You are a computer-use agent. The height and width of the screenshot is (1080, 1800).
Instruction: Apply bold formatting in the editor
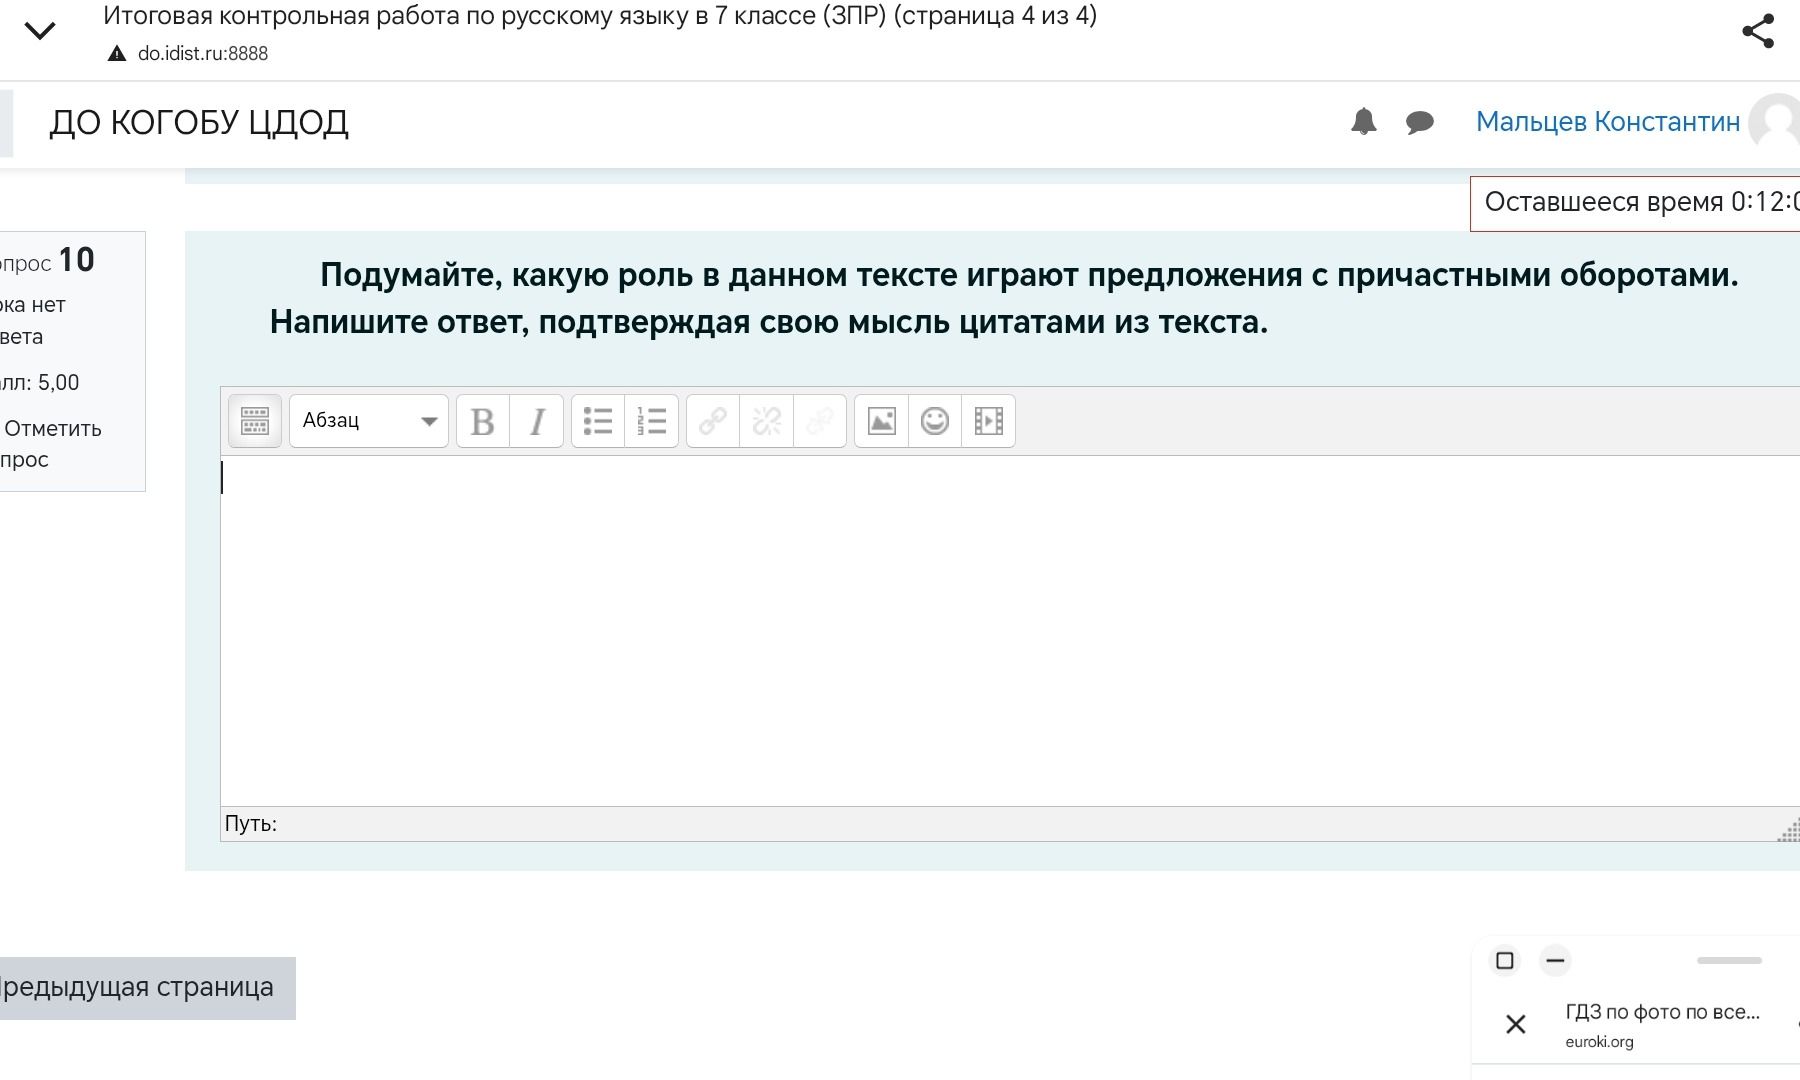coord(483,421)
